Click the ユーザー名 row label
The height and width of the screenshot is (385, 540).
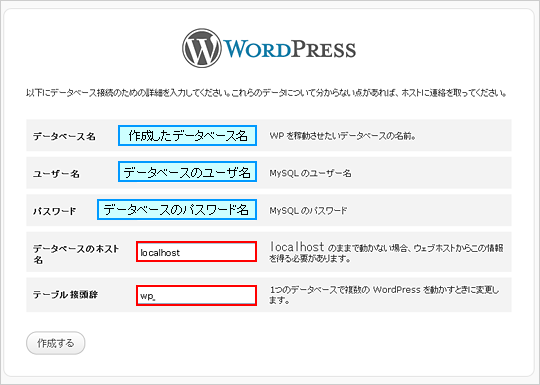(x=56, y=174)
